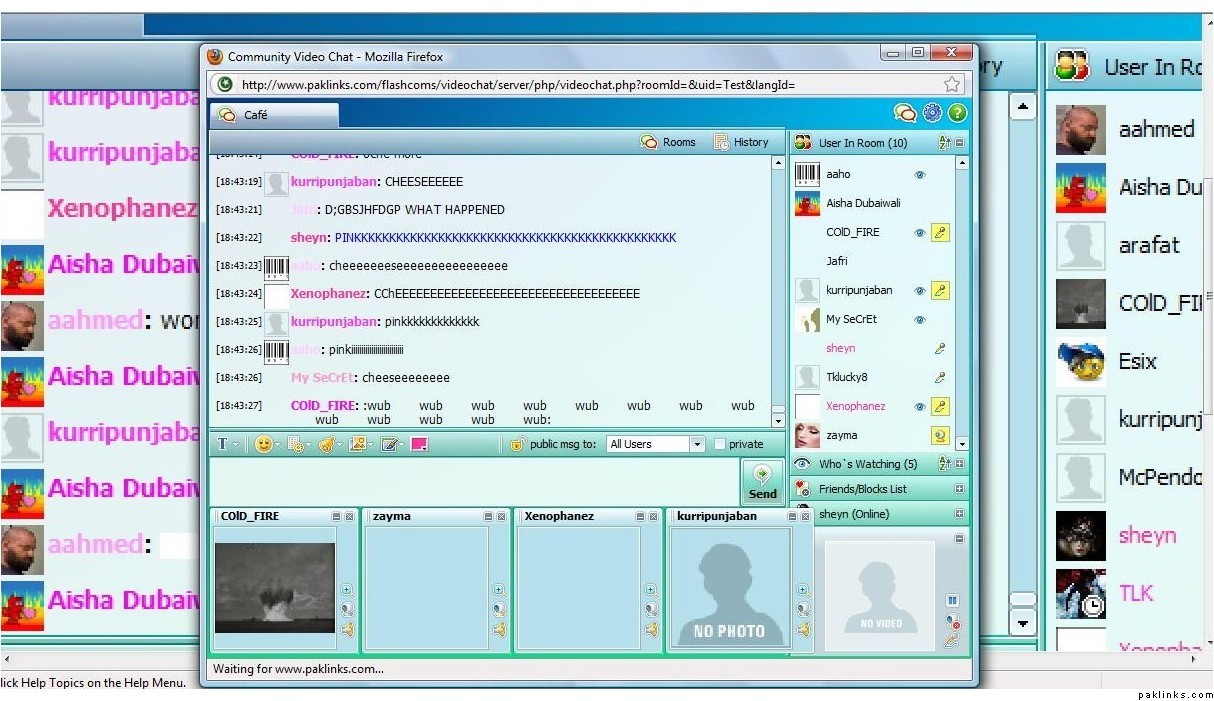Open the insert image toolbar icon
1214x701 pixels.
click(356, 444)
